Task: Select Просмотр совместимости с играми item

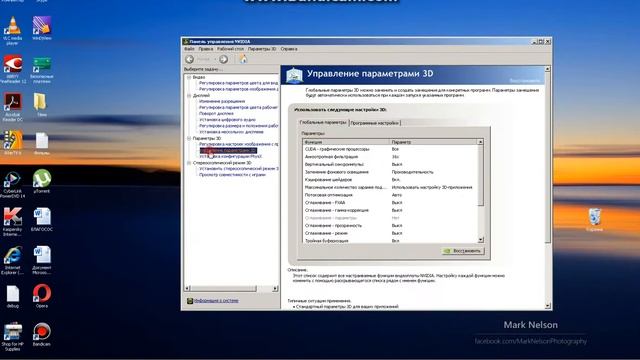Action: click(x=232, y=175)
